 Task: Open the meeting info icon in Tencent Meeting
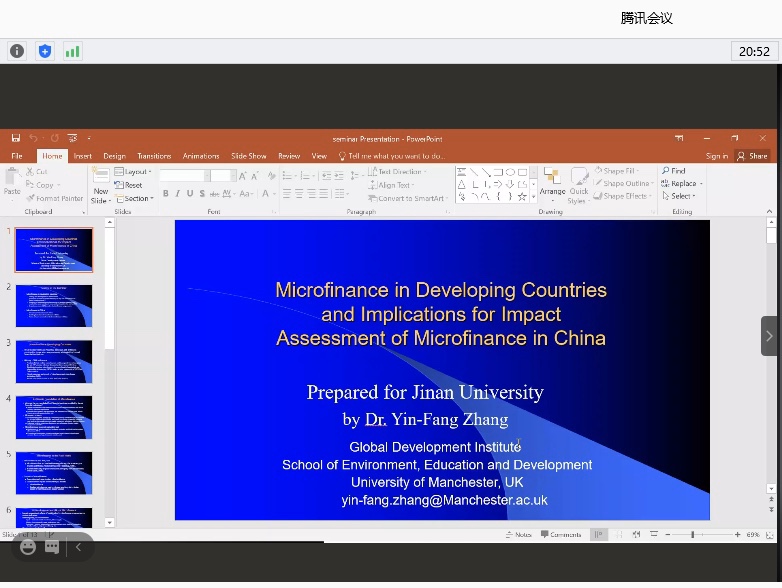pyautogui.click(x=17, y=51)
